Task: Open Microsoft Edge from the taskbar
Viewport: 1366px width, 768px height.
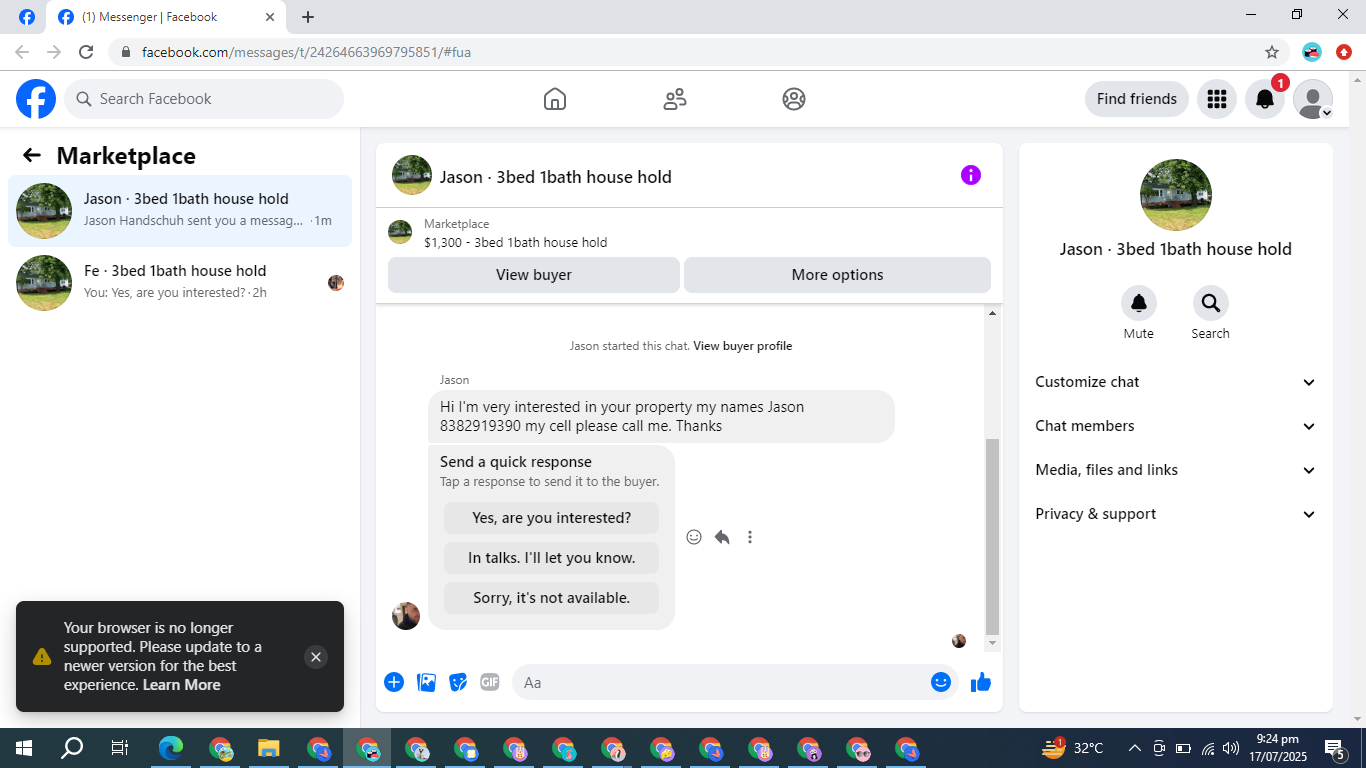Action: [171, 748]
